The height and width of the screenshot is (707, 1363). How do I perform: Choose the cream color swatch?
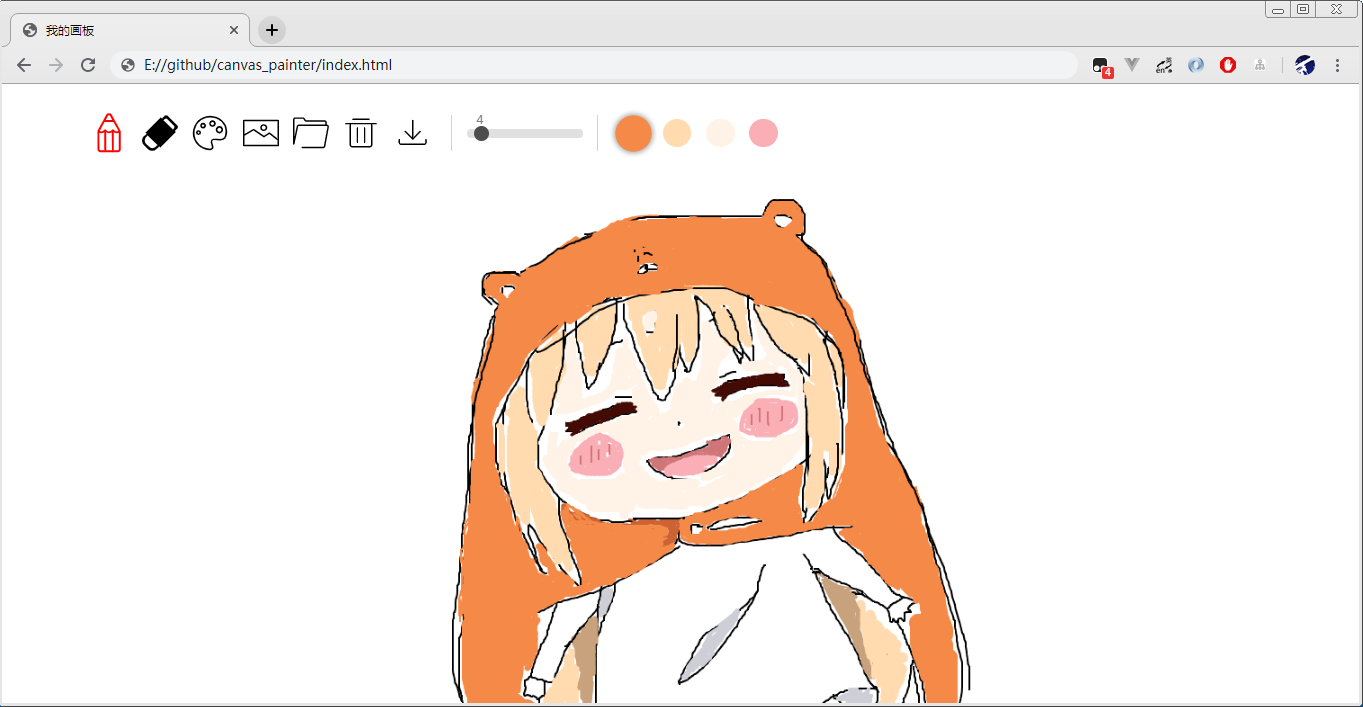tap(720, 132)
